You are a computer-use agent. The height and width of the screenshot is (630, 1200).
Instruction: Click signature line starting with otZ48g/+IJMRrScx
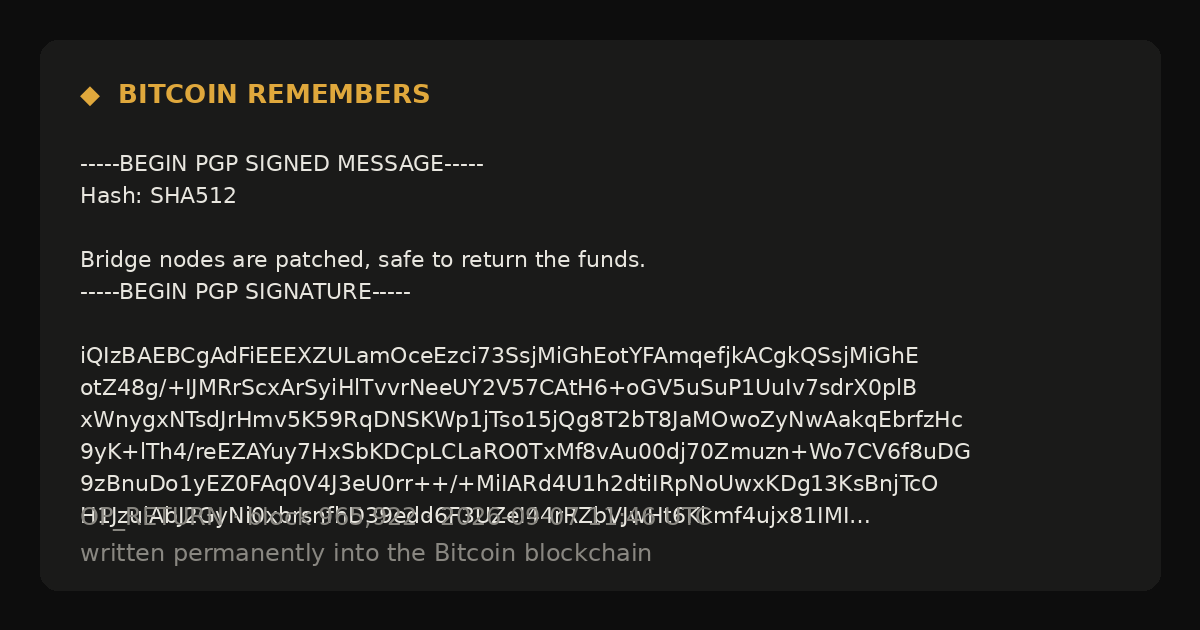pyautogui.click(x=498, y=388)
